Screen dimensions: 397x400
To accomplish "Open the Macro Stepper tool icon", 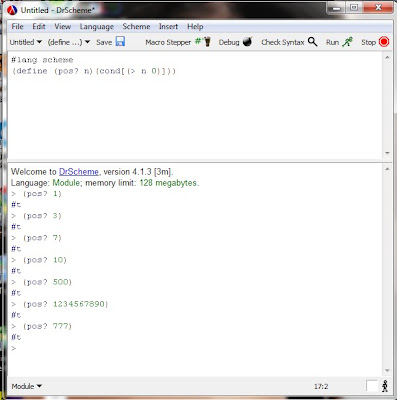I will [203, 42].
